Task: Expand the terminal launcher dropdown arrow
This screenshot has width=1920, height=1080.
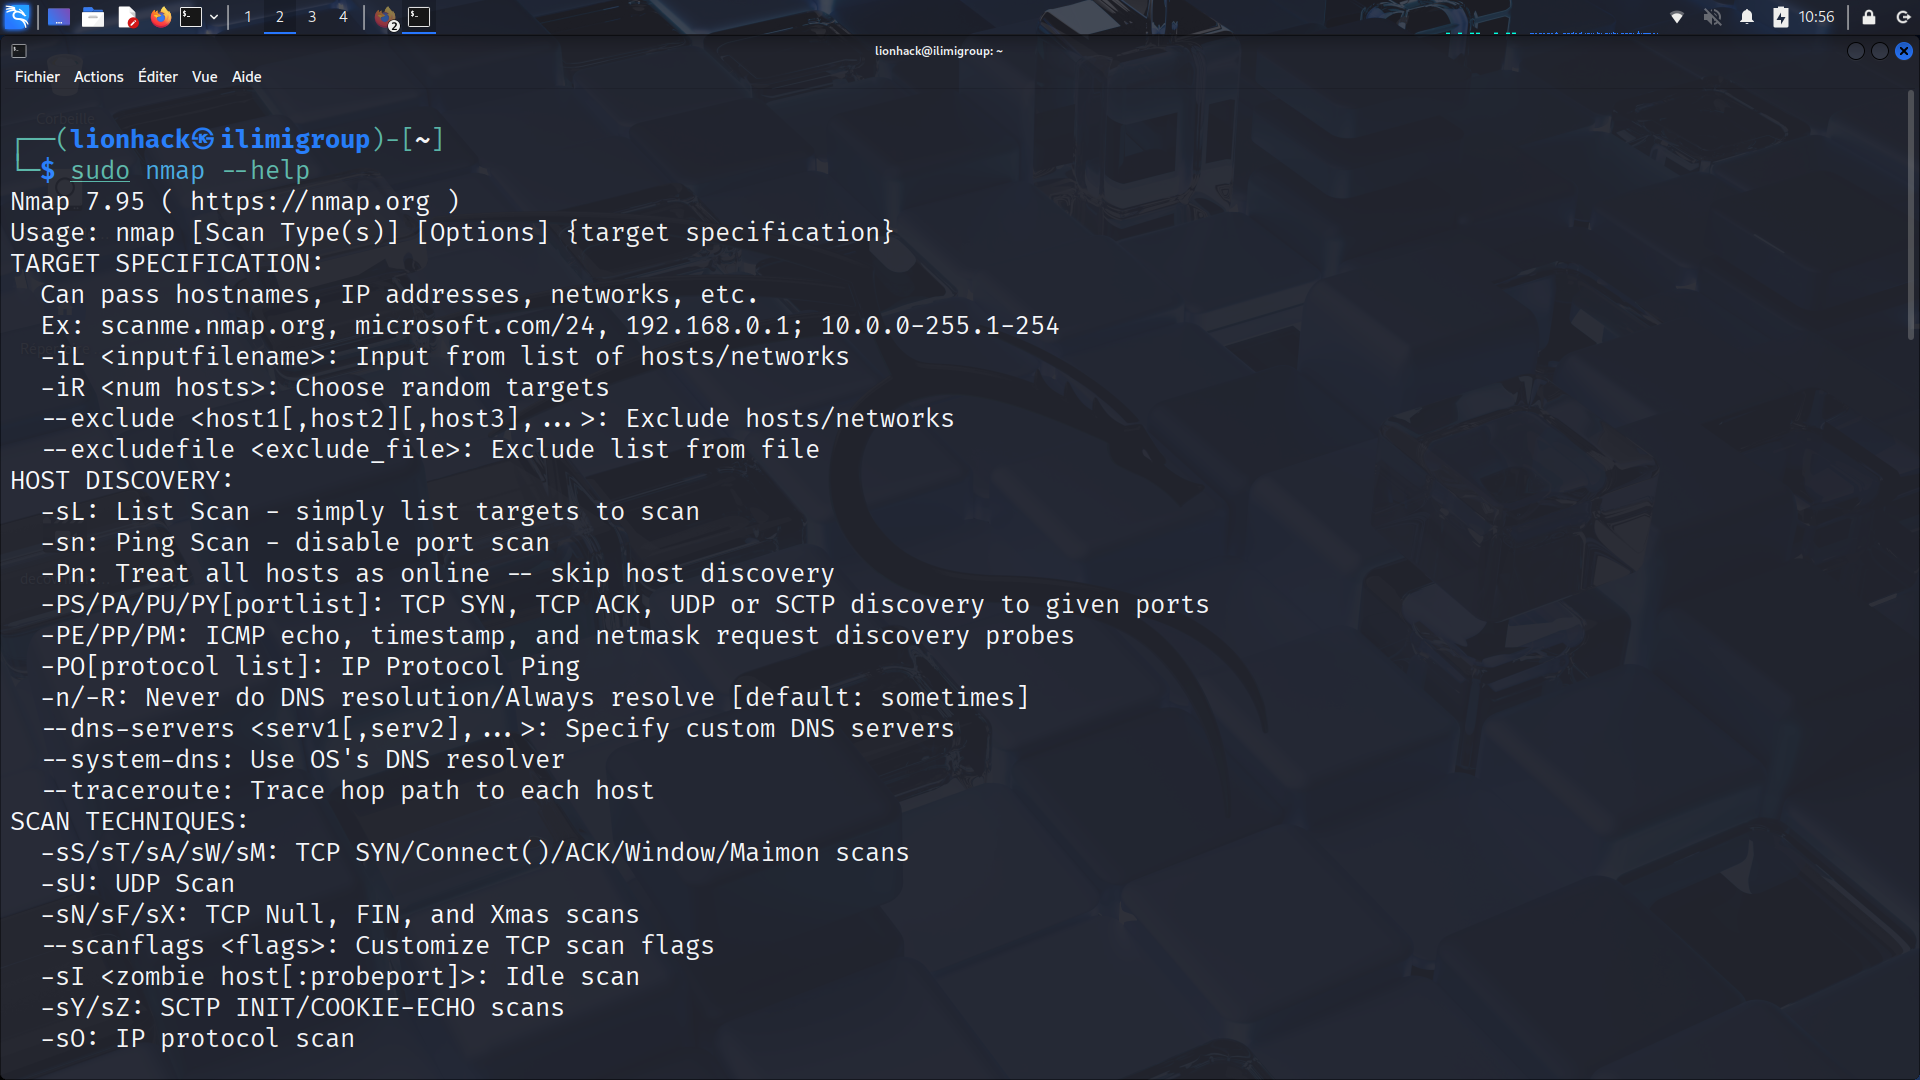Action: (214, 17)
